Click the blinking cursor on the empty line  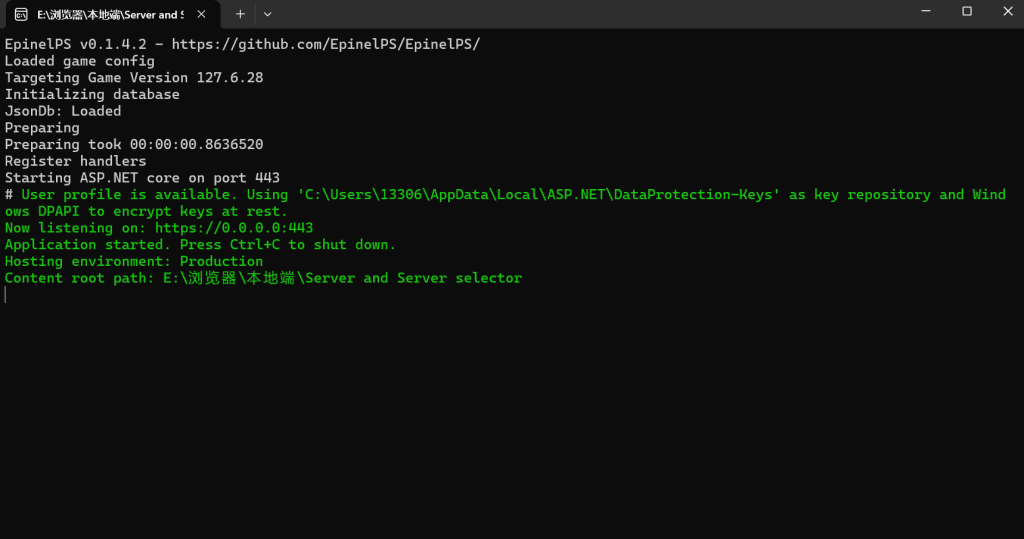tap(6, 295)
